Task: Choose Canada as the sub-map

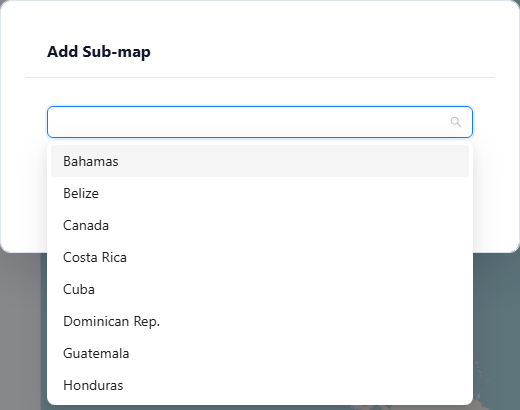Action: [x=260, y=225]
